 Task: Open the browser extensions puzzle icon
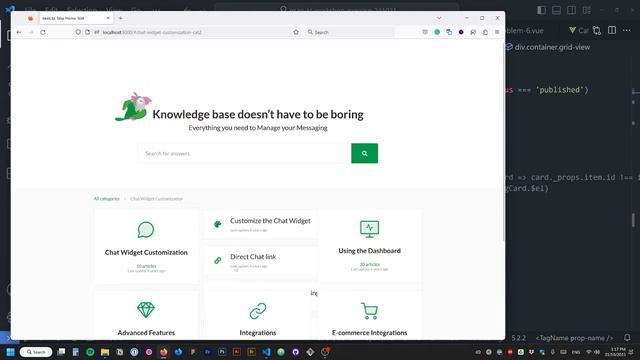485,32
